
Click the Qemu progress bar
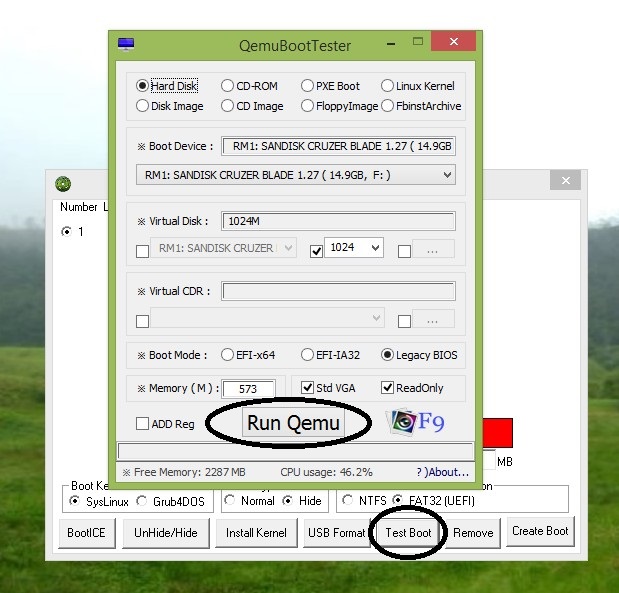point(296,451)
